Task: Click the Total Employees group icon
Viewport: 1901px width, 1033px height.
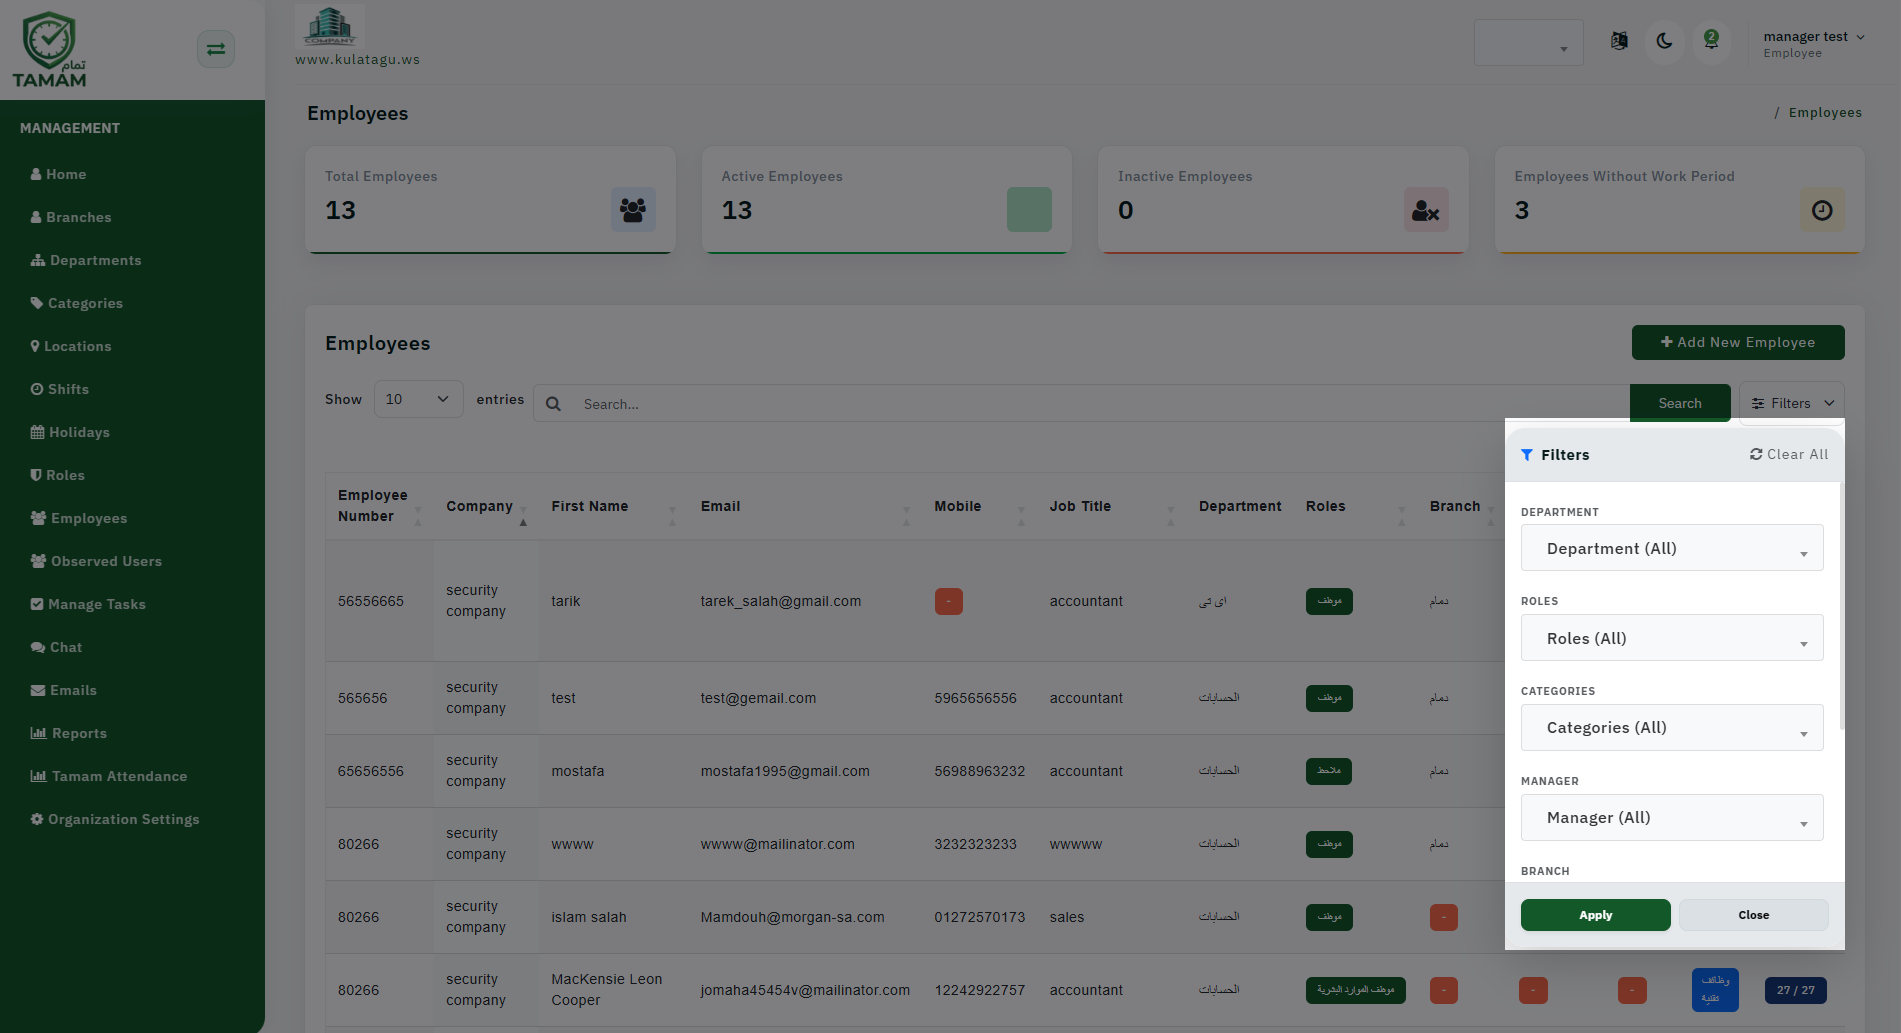Action: coord(633,210)
